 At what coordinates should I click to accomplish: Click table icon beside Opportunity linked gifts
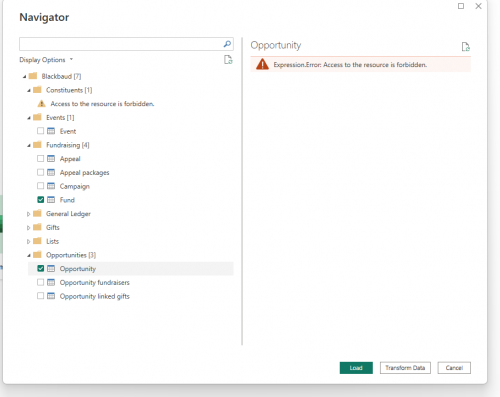point(51,296)
